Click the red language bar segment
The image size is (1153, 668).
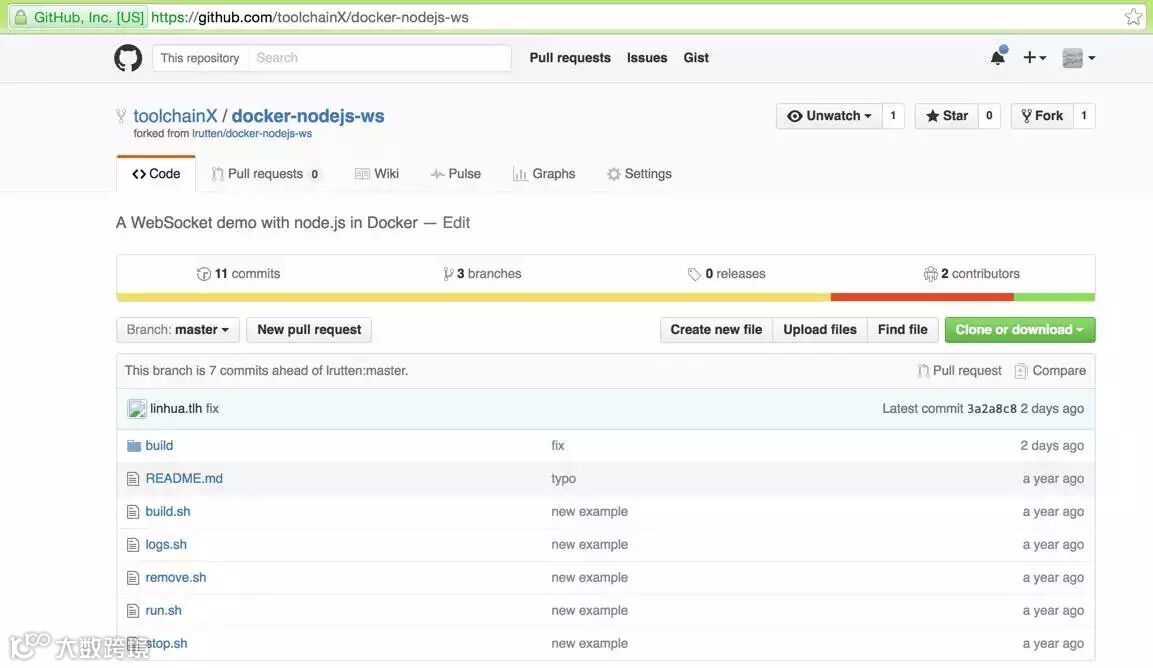[922, 297]
